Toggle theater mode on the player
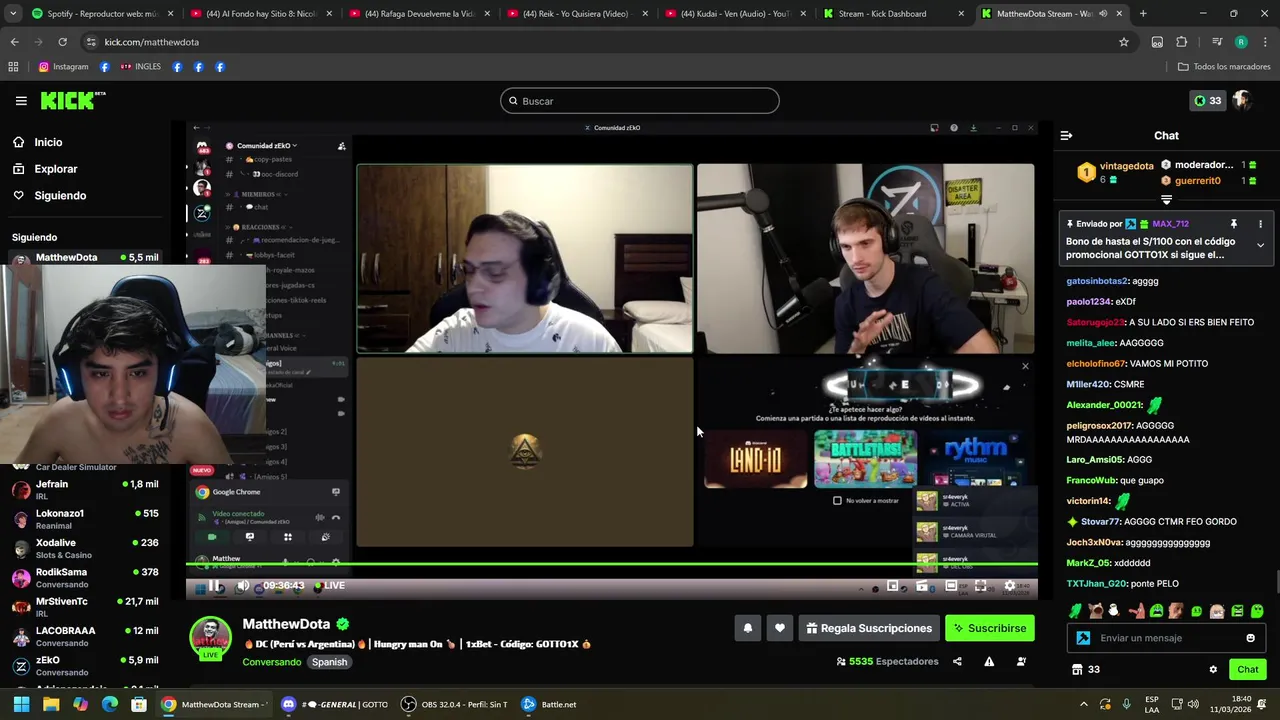 coord(951,586)
